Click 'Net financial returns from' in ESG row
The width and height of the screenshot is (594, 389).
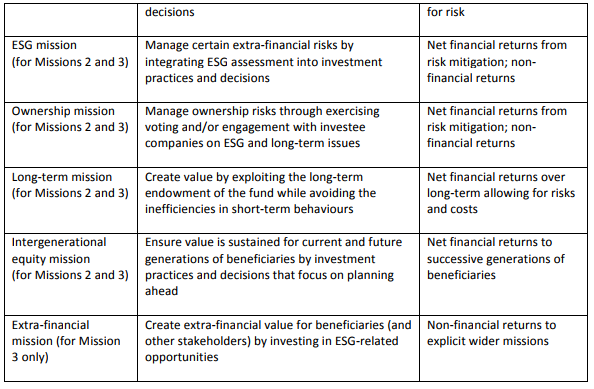click(497, 45)
